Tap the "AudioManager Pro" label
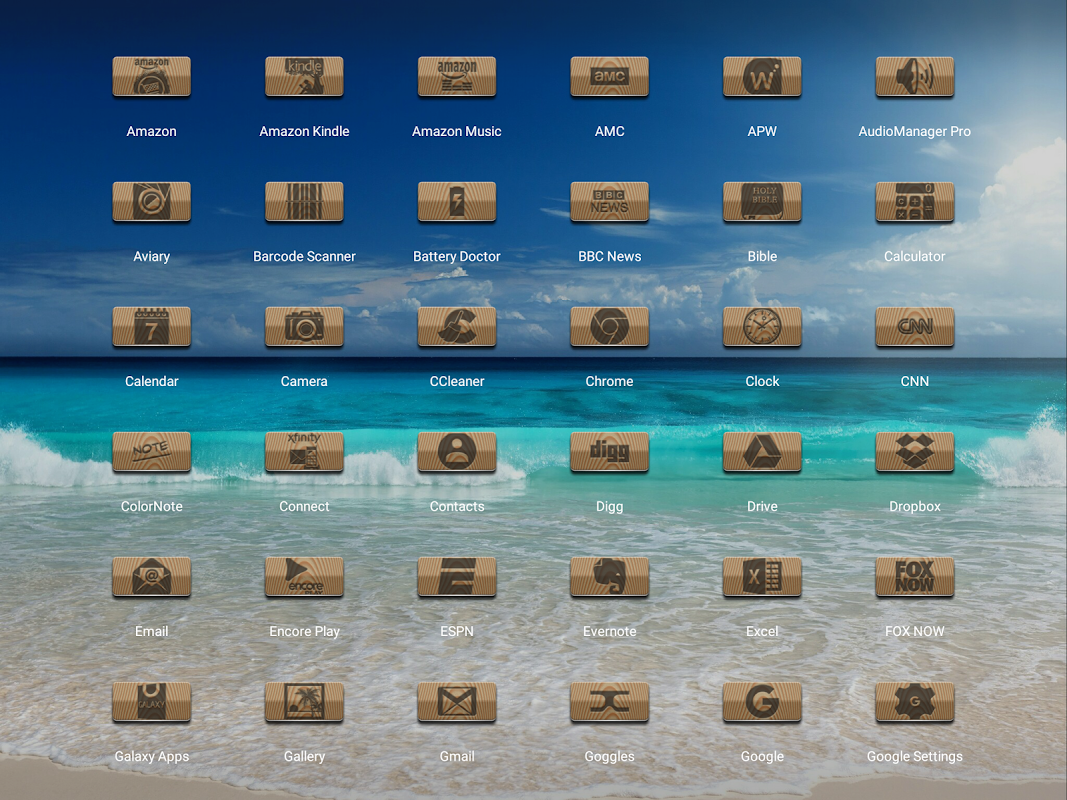The width and height of the screenshot is (1067, 800). tap(915, 131)
